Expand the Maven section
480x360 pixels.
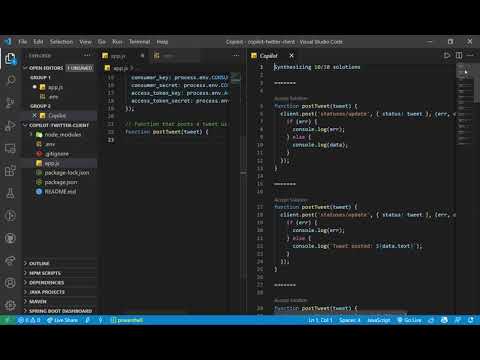[60, 301]
